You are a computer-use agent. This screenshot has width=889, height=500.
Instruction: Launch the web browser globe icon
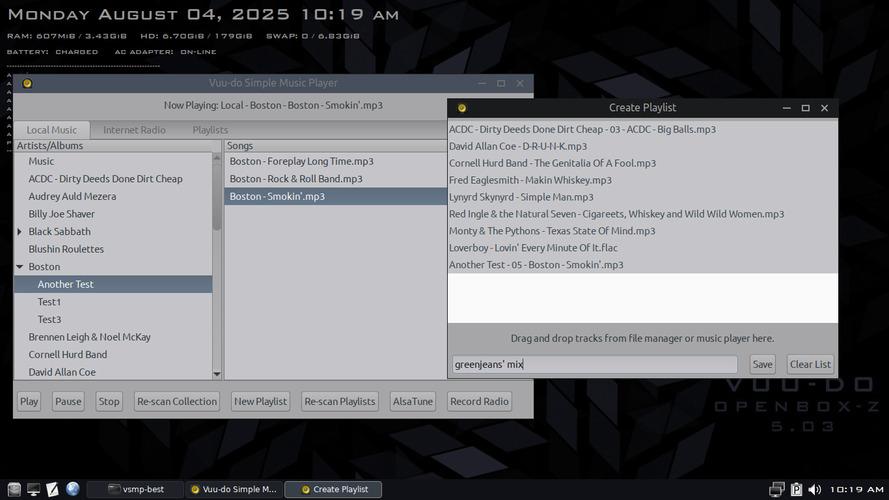pyautogui.click(x=73, y=489)
